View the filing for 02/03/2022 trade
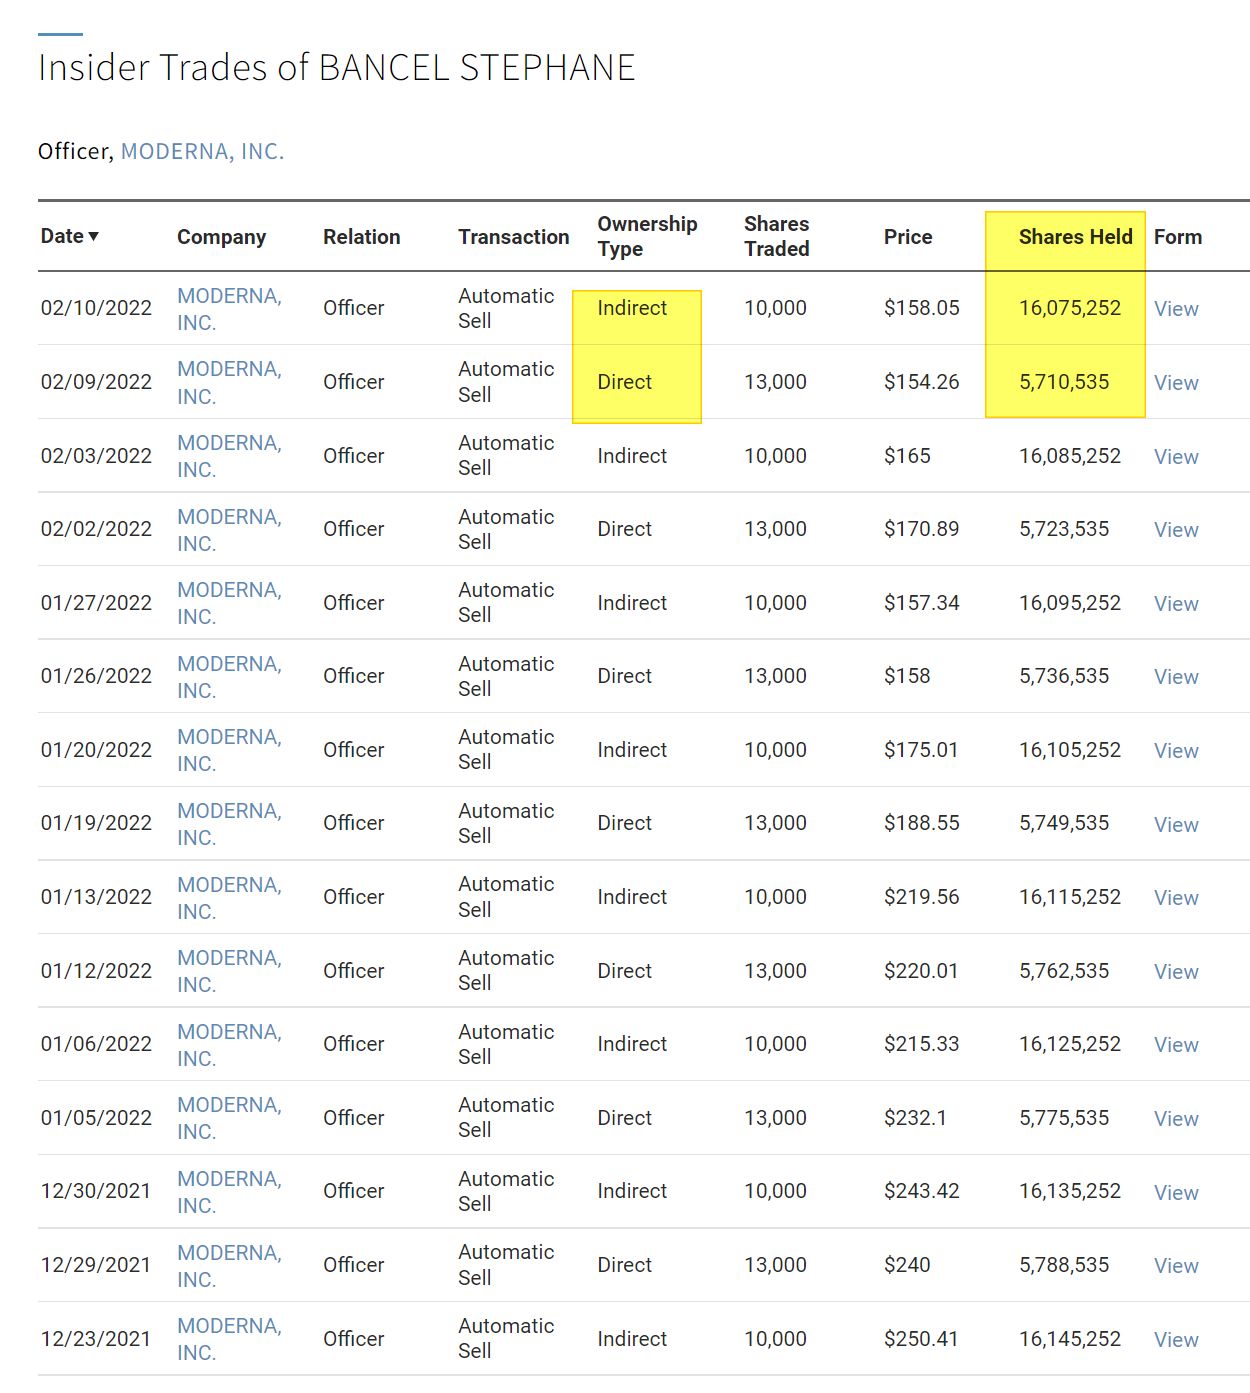Viewport: 1250px width, 1393px height. [x=1175, y=457]
